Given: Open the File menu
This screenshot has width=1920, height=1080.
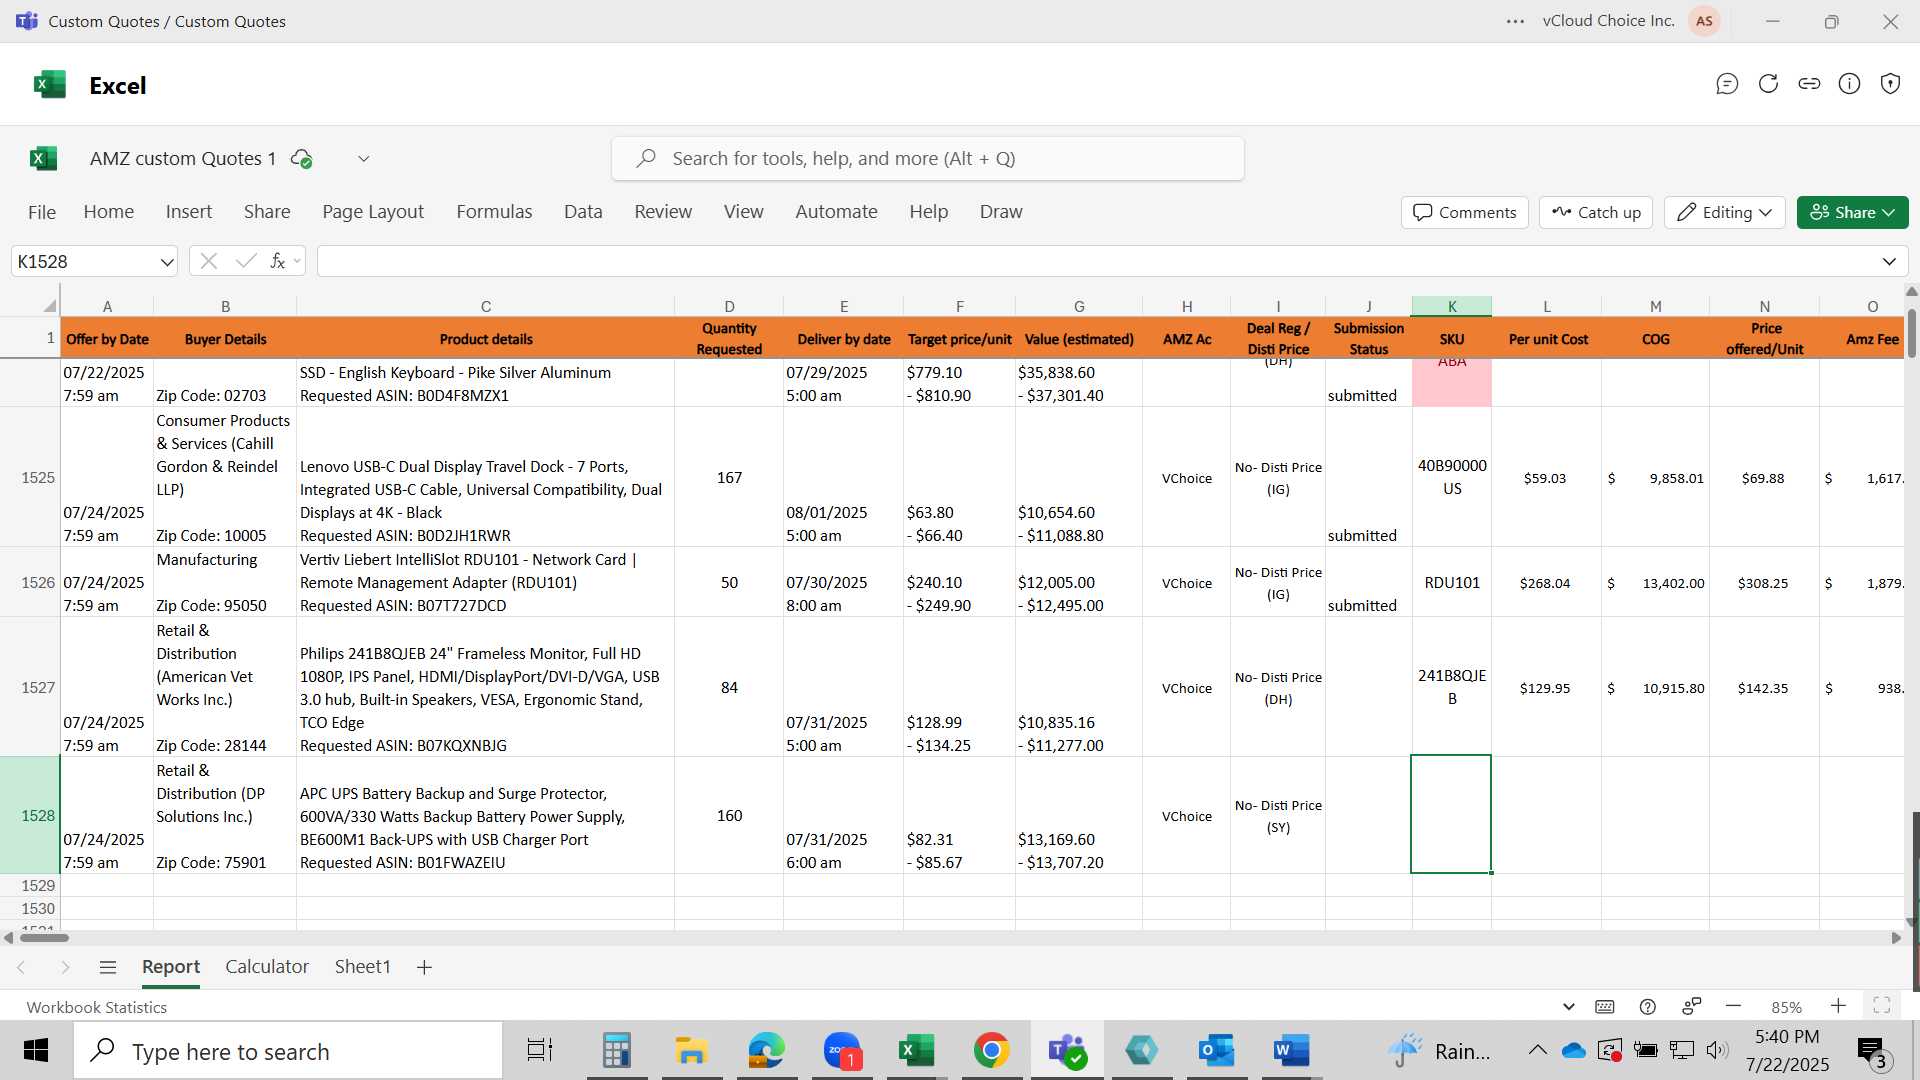Looking at the screenshot, I should [x=42, y=212].
